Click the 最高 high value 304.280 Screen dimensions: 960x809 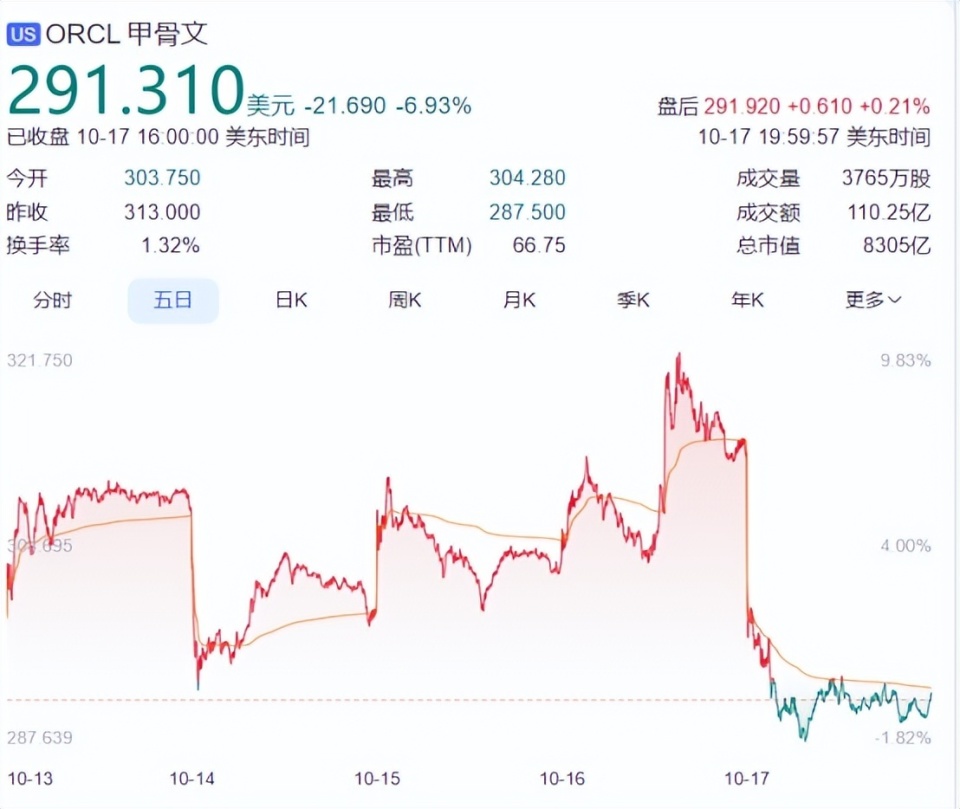pos(527,178)
